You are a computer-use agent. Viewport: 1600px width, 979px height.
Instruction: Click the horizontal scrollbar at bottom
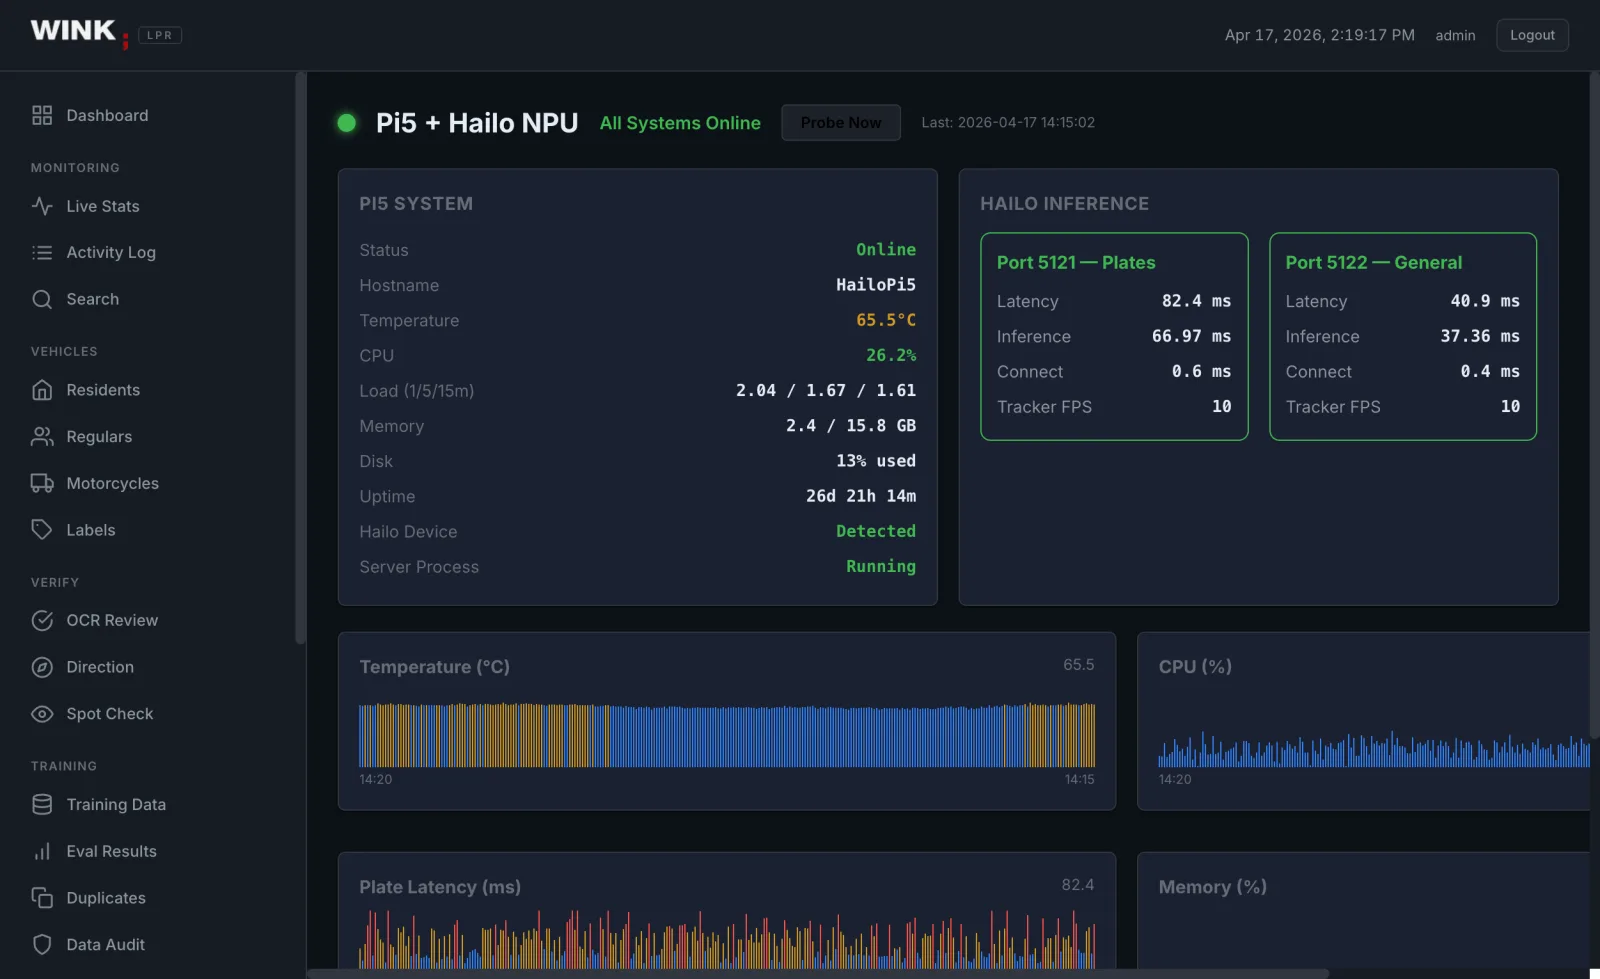pos(818,973)
